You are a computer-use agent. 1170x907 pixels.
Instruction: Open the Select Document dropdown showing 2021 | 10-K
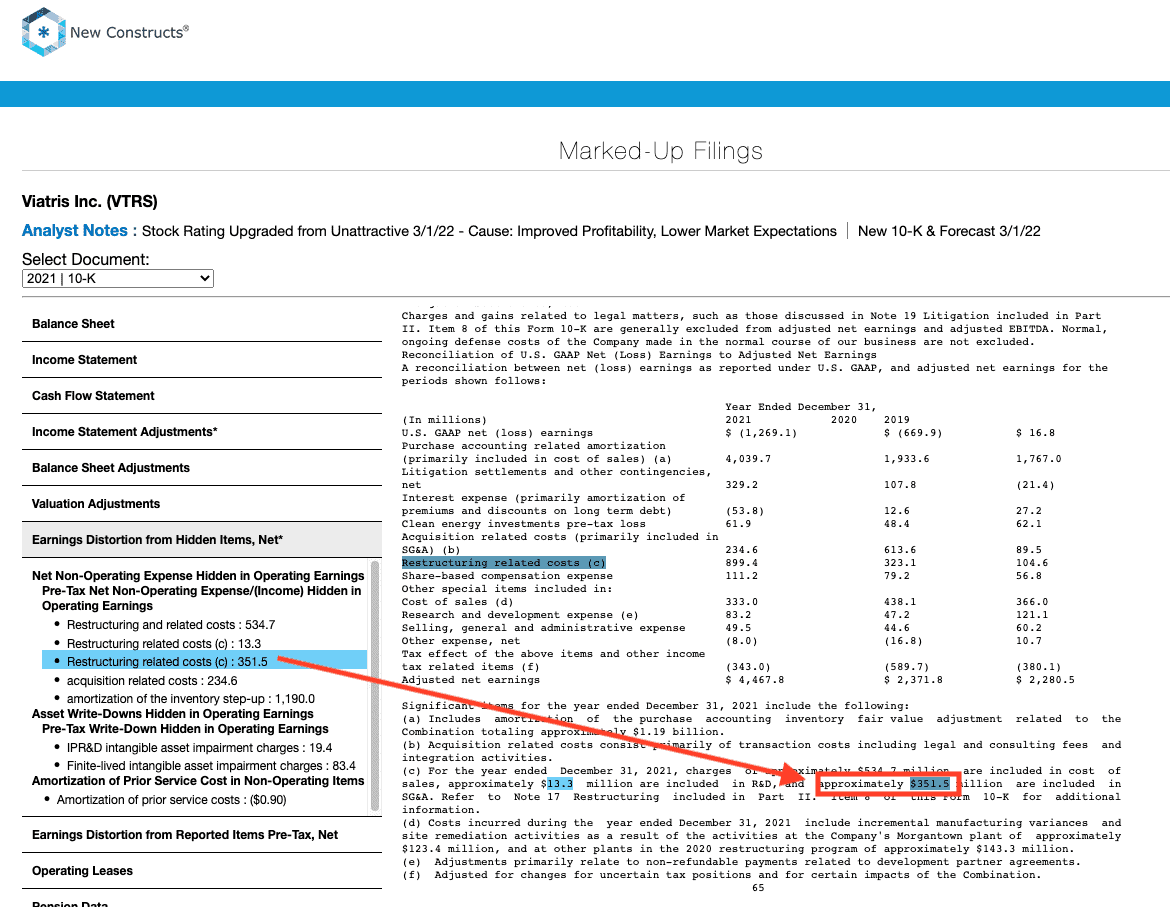coord(118,278)
